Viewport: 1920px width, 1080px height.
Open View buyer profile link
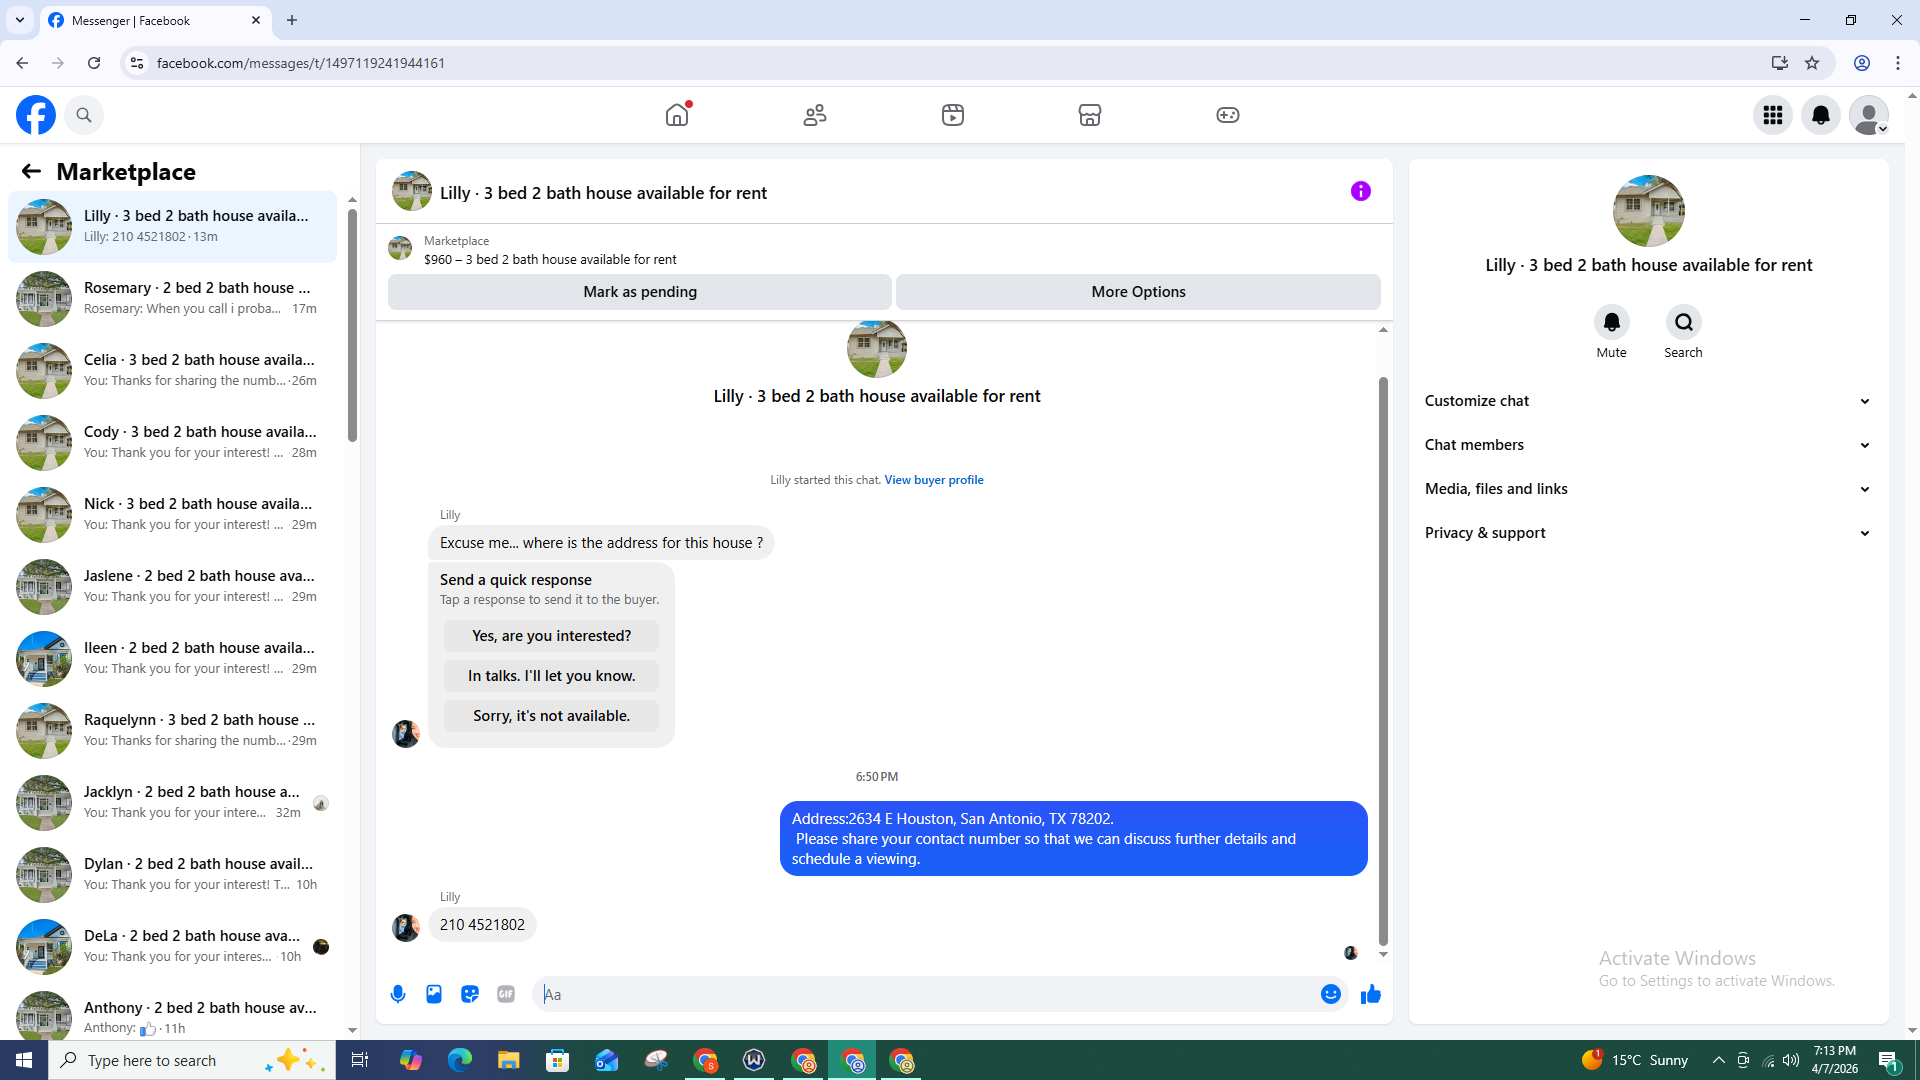(933, 480)
